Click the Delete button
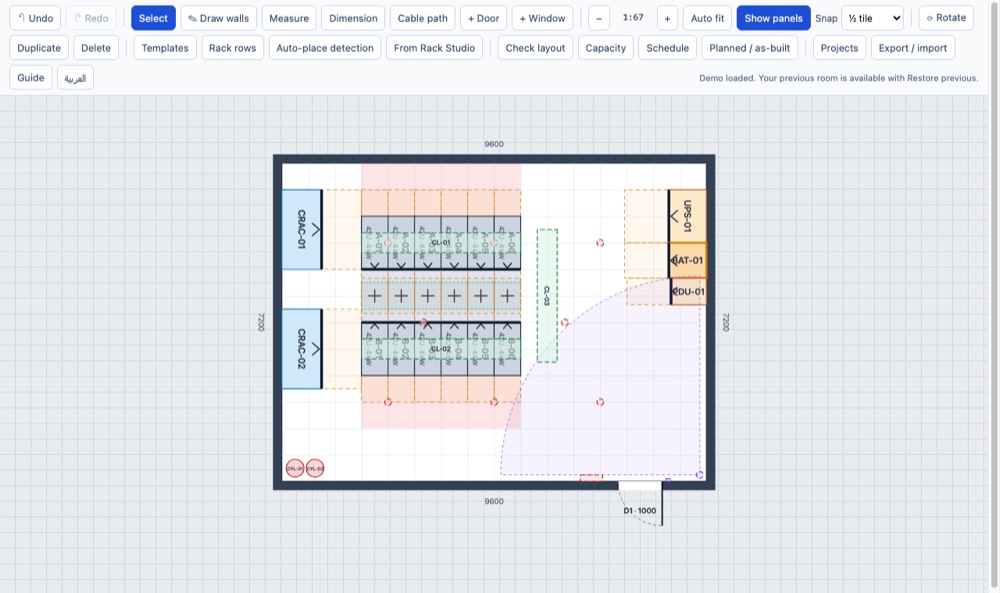The image size is (1000, 593). tap(96, 48)
